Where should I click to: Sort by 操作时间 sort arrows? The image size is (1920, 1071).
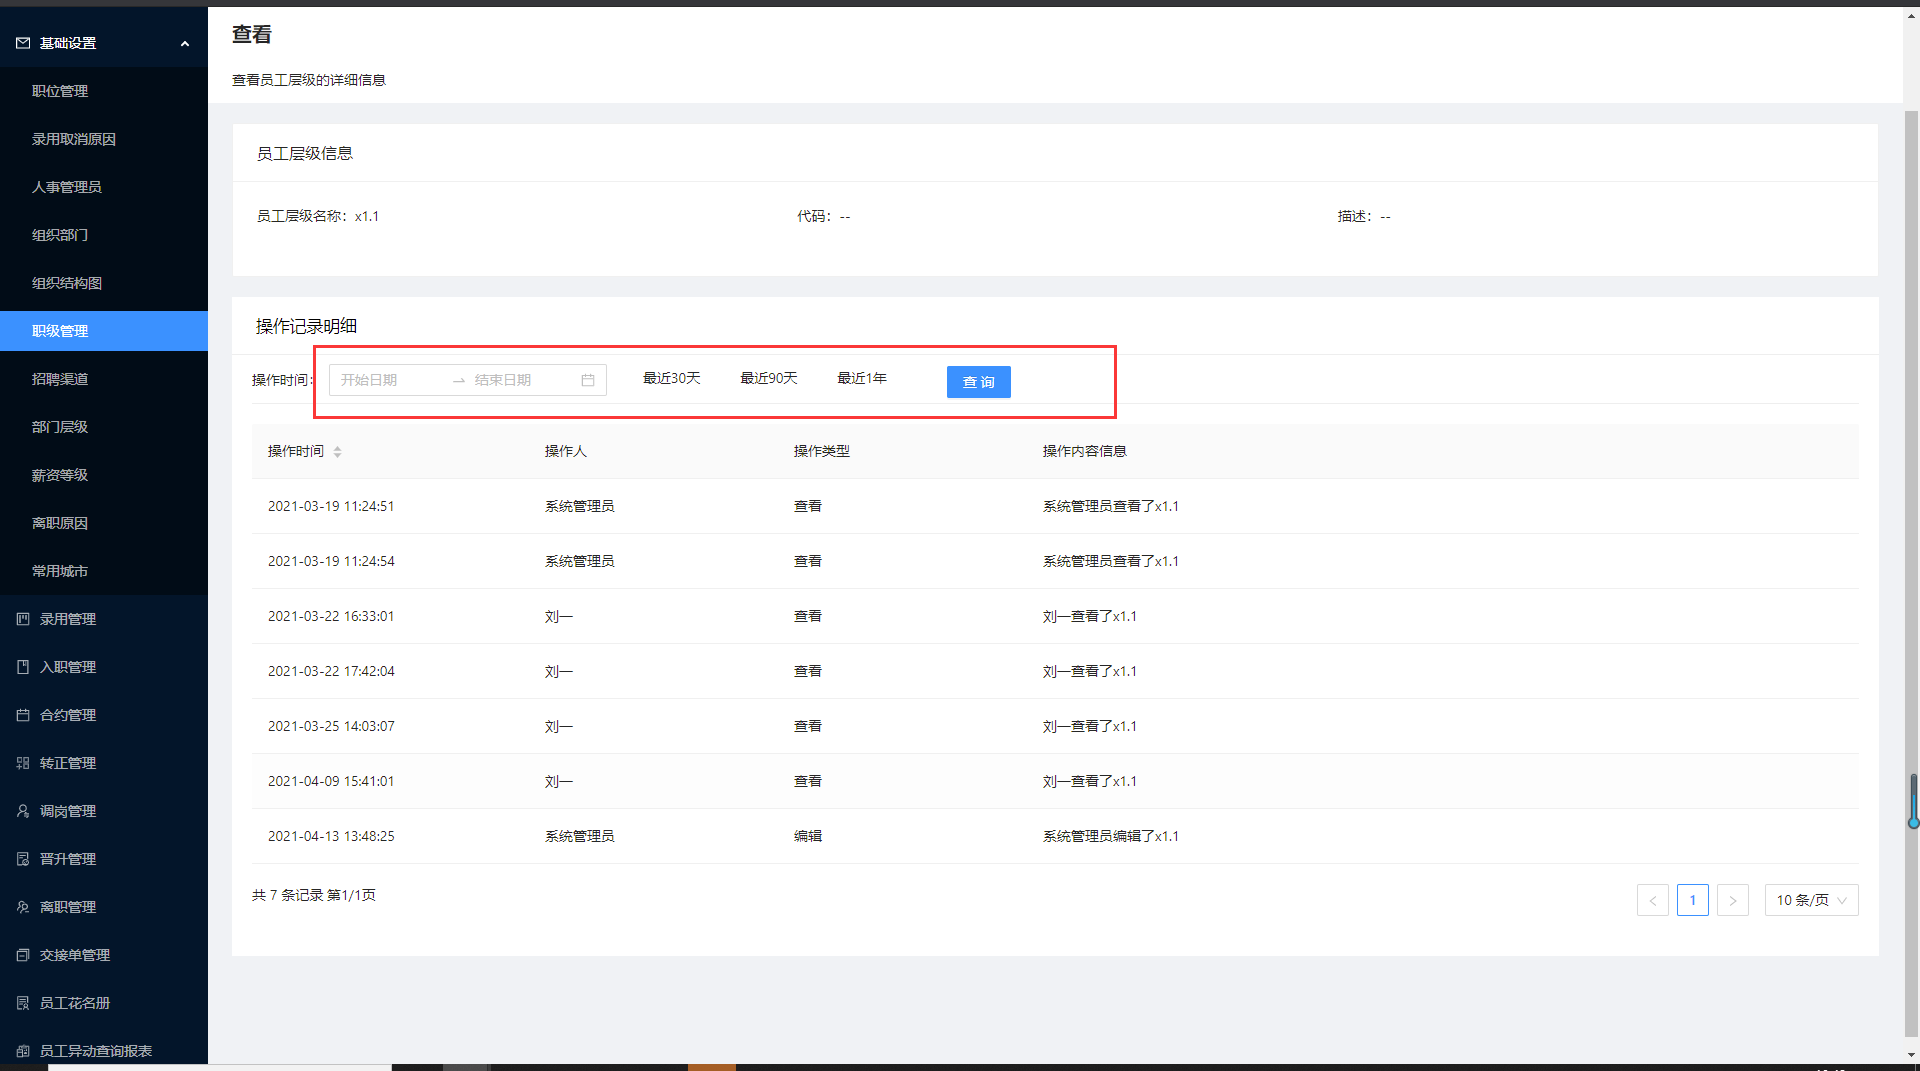338,452
